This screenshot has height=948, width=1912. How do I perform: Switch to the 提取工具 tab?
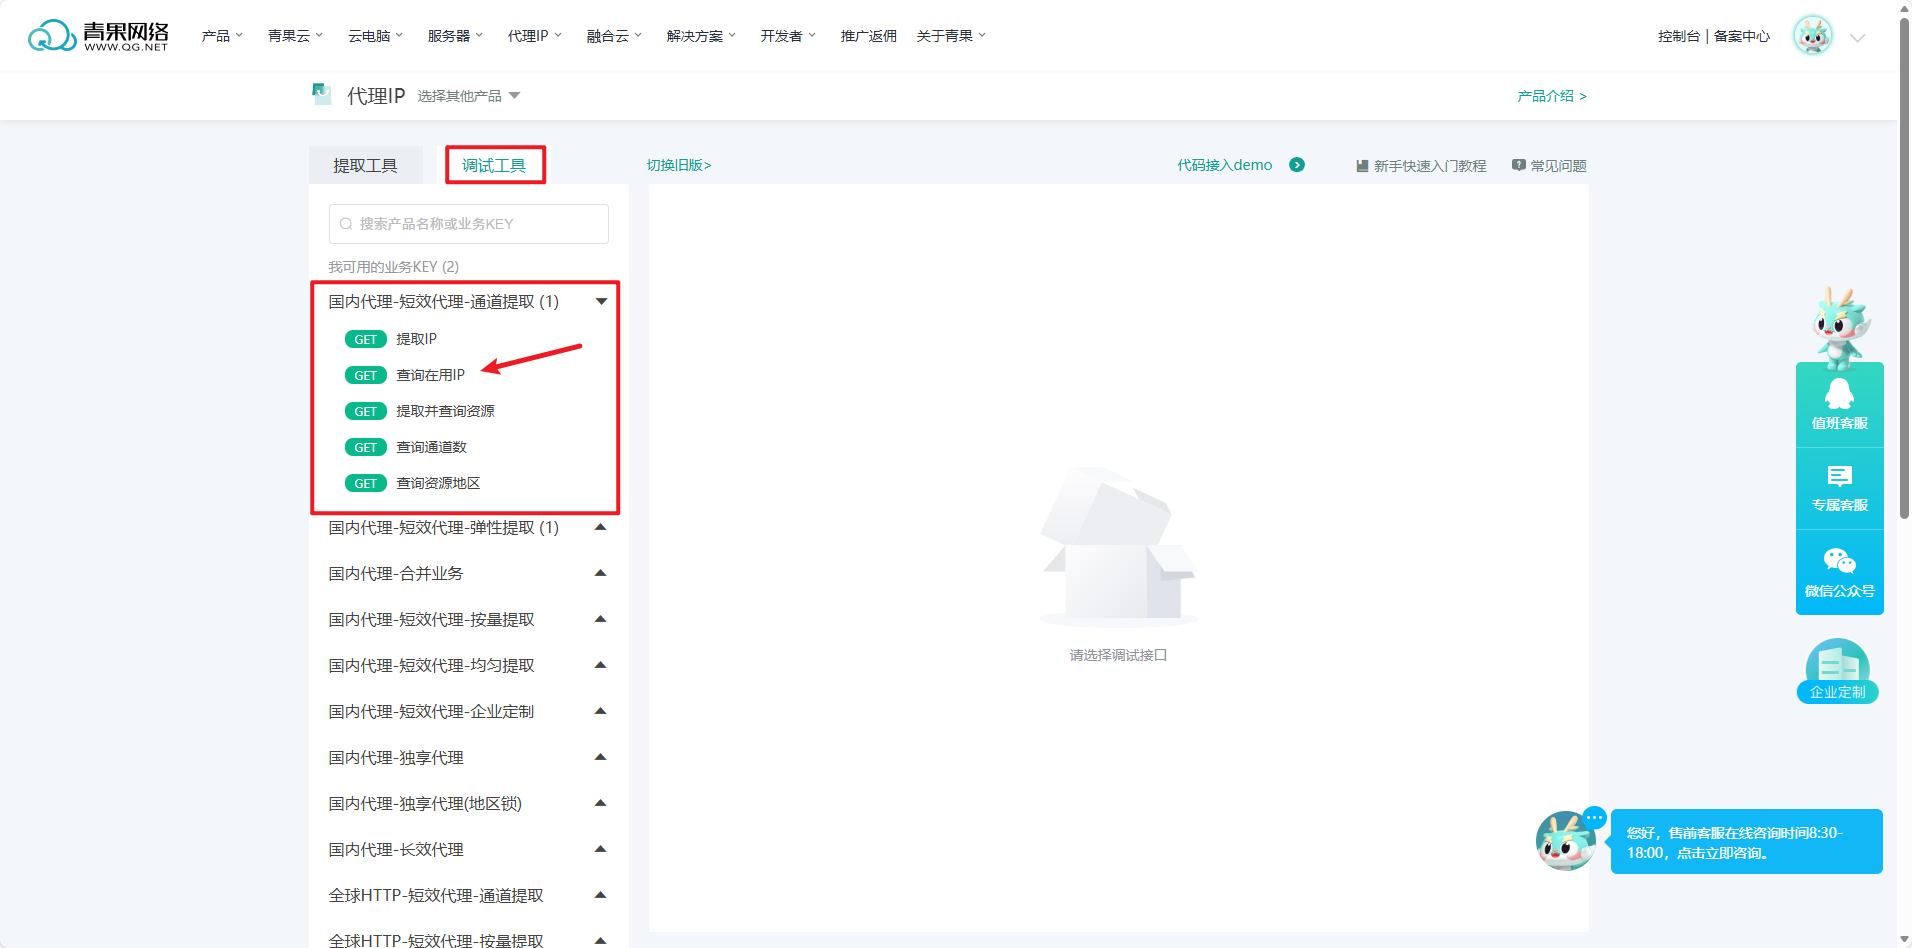pos(365,165)
